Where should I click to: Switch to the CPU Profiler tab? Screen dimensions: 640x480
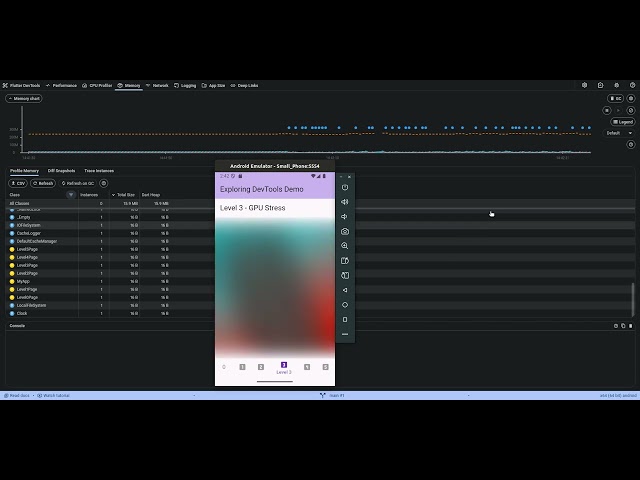coord(97,85)
